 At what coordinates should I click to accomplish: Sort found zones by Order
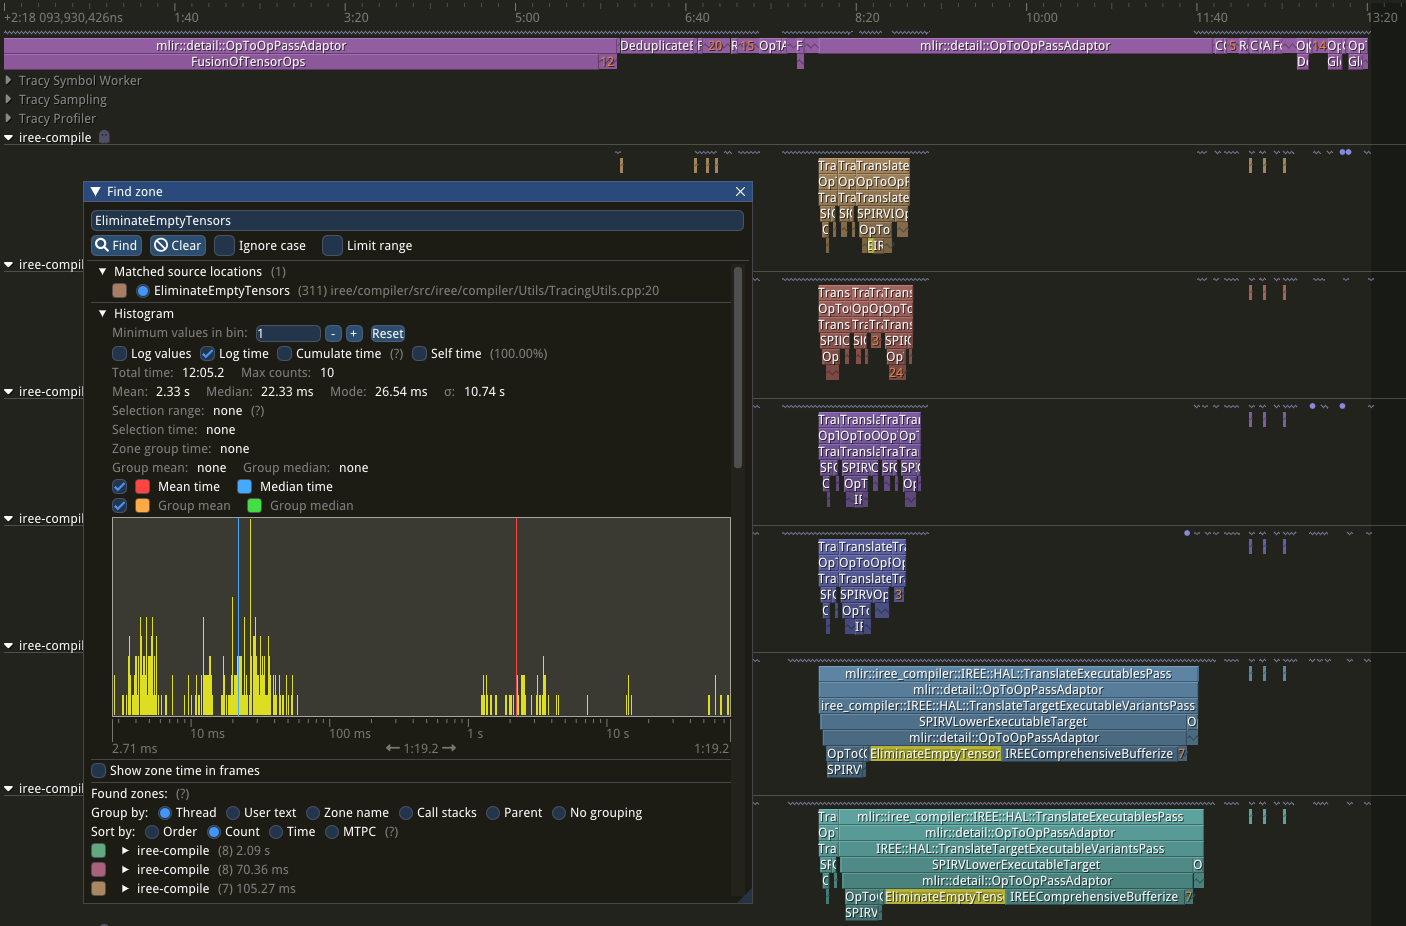pyautogui.click(x=152, y=832)
